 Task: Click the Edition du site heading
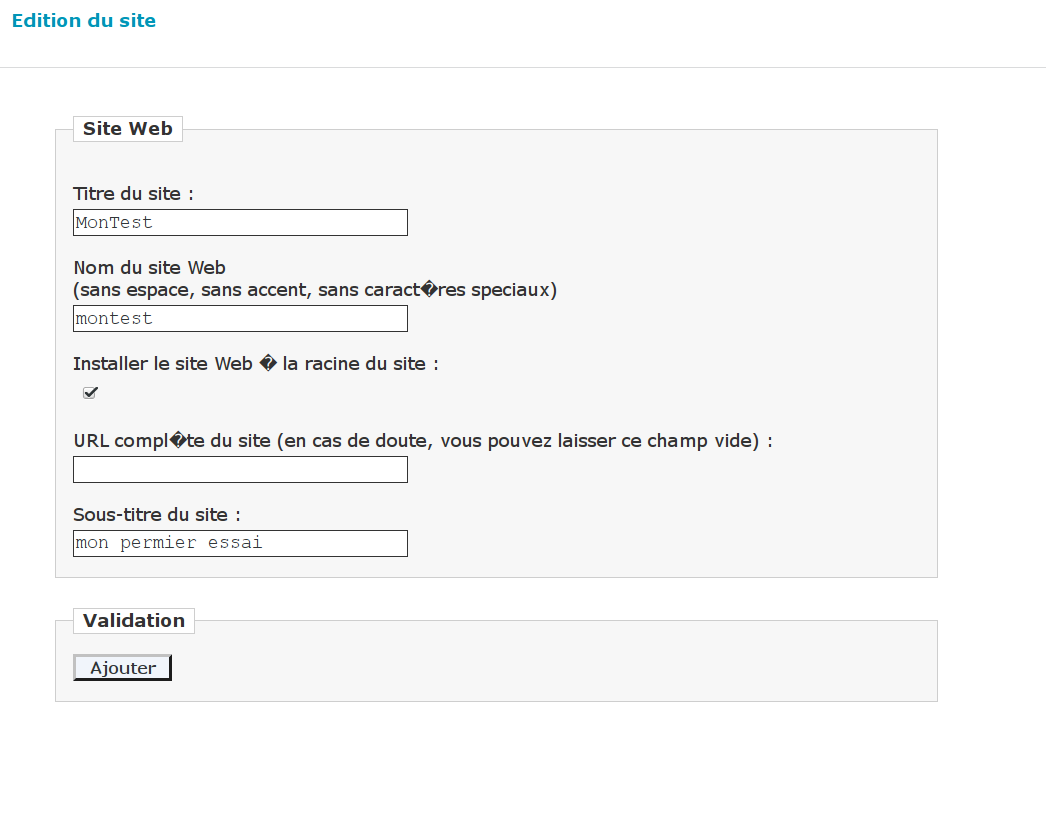[84, 20]
